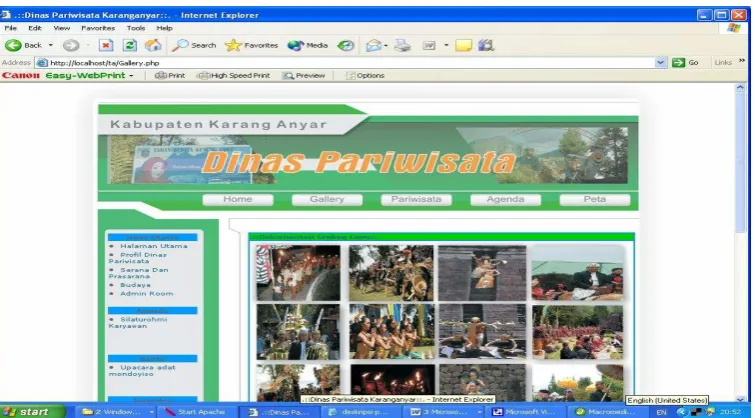Open the Admin Room sidebar link
Image resolution: width=755 pixels, height=418 pixels.
click(146, 294)
